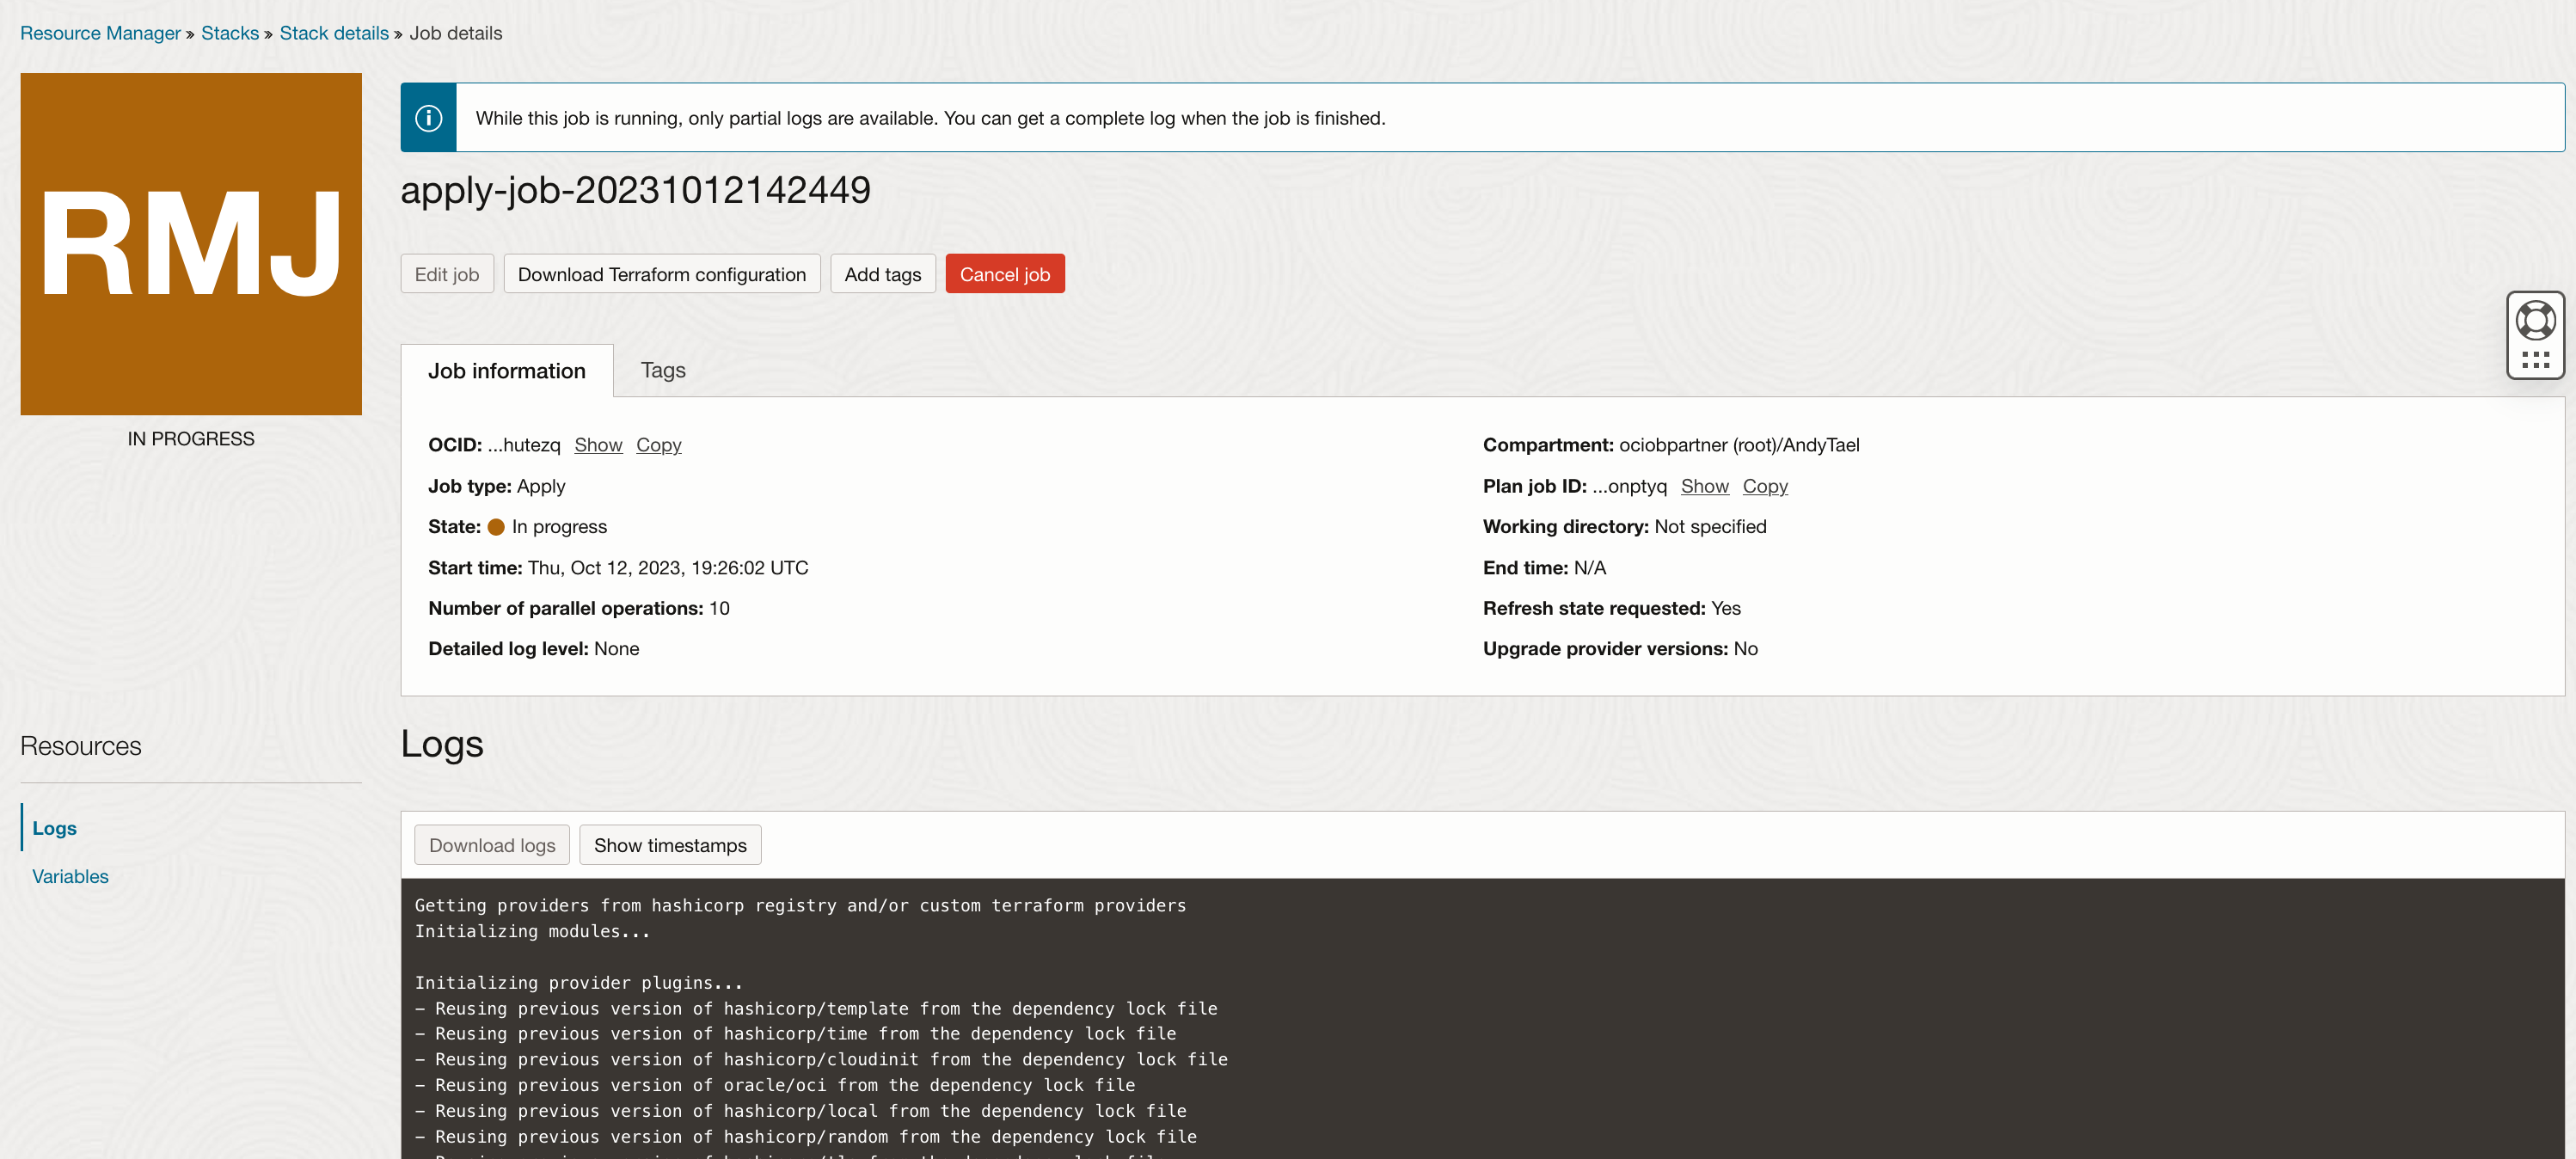Select Logs in Resources sidebar
This screenshot has height=1159, width=2576.
[x=54, y=828]
